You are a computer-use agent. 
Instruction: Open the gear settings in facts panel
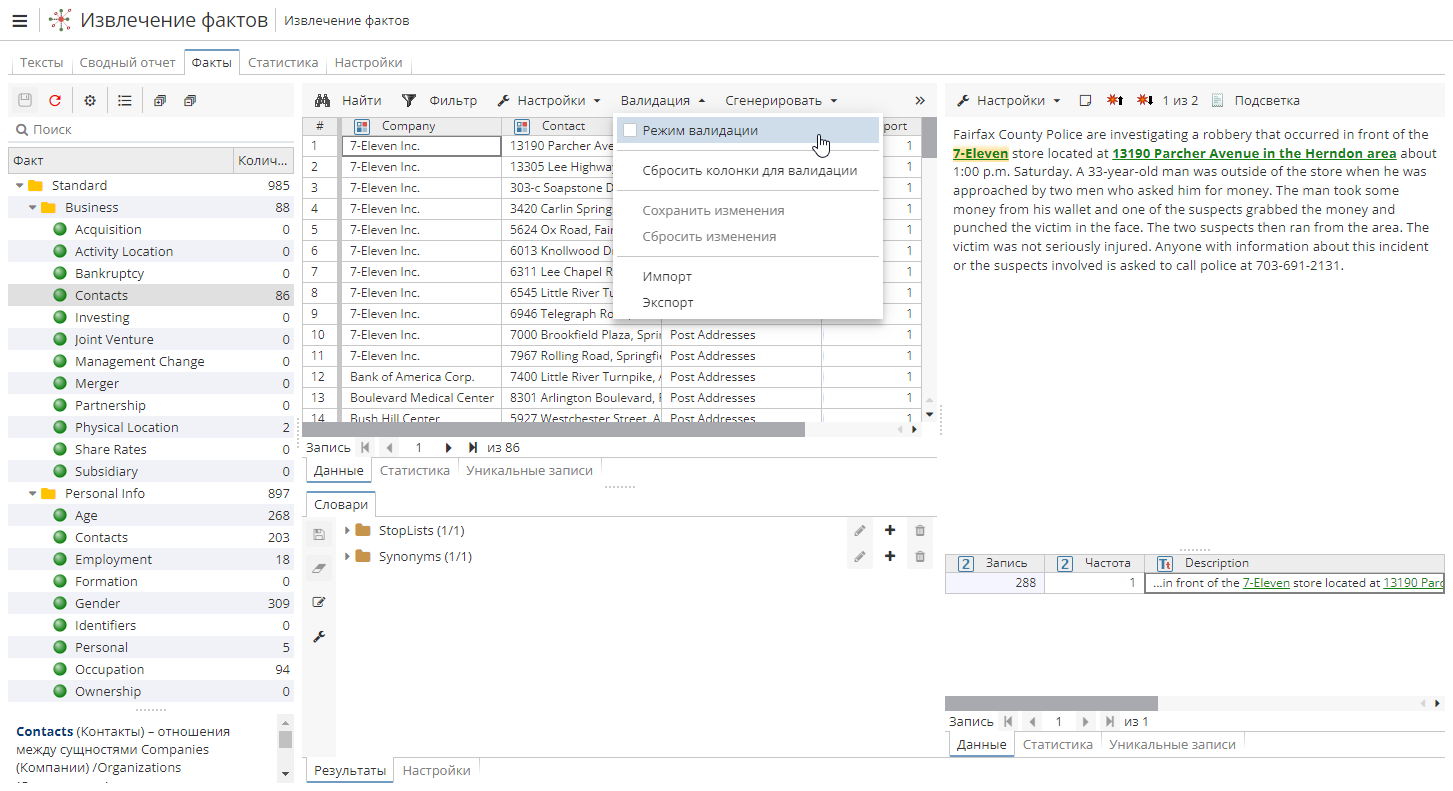90,101
